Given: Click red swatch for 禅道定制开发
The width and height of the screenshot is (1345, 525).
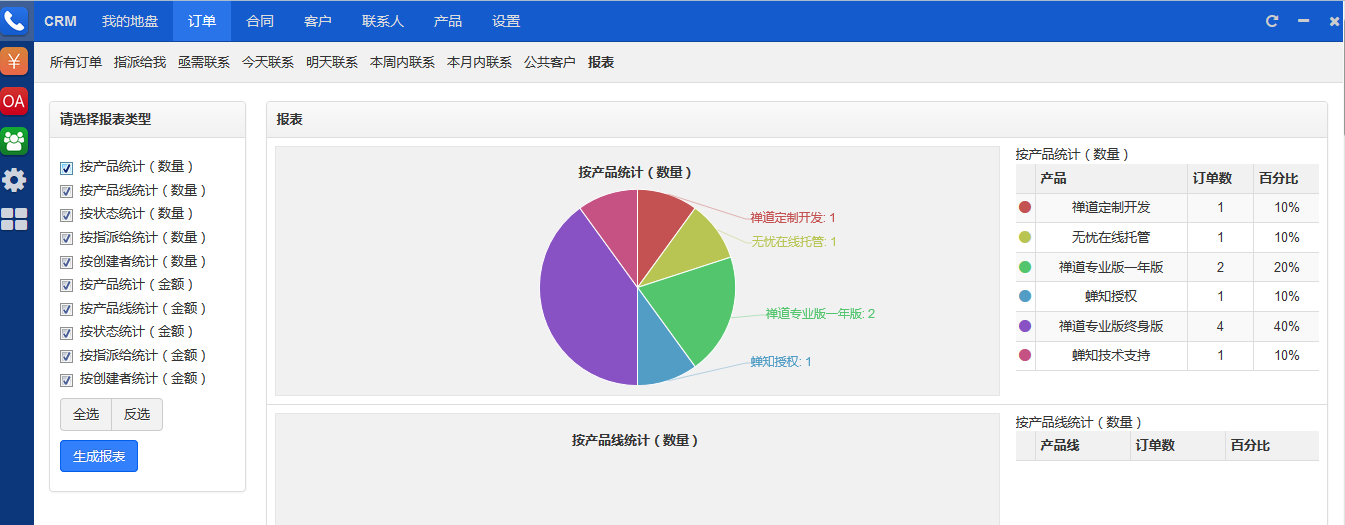Looking at the screenshot, I should 1025,207.
